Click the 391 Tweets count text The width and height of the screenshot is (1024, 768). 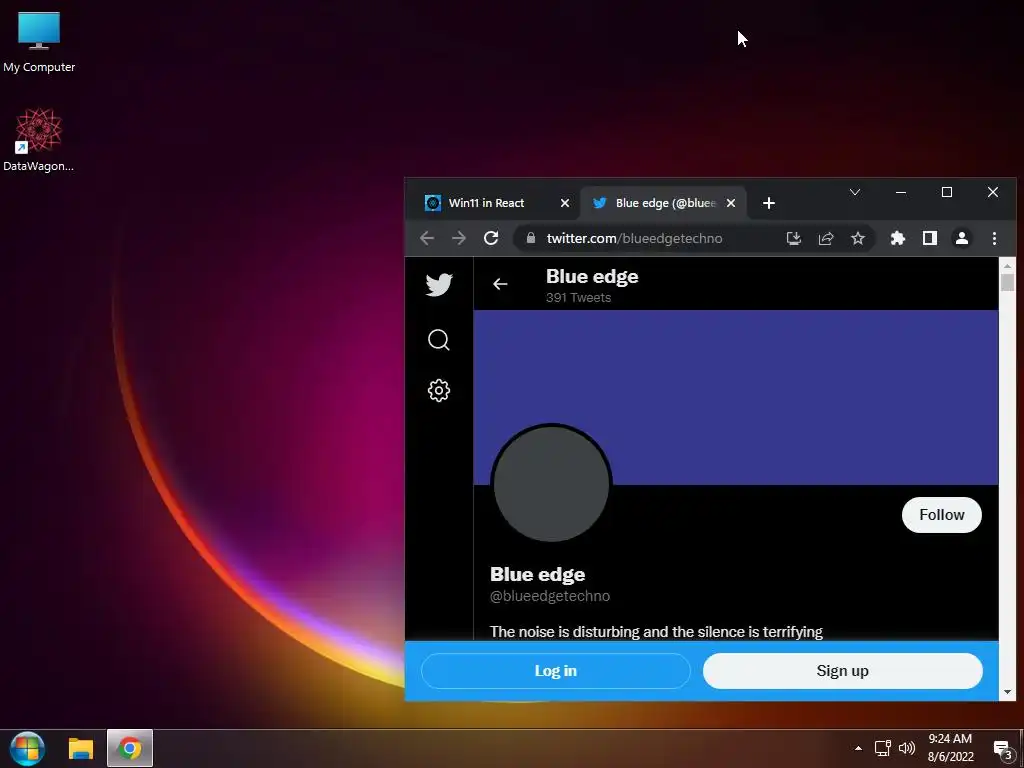(579, 298)
